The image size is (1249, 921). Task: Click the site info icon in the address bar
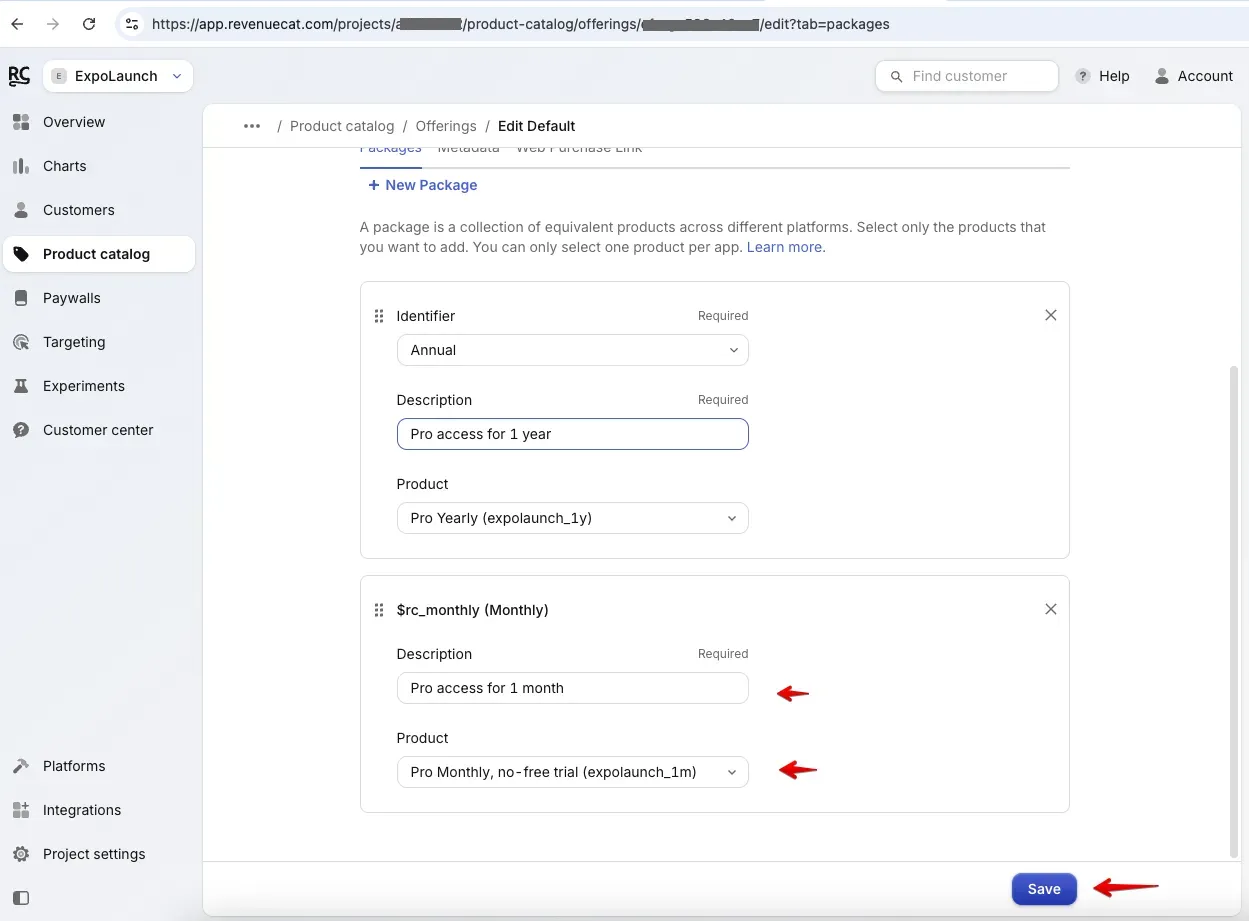132,23
